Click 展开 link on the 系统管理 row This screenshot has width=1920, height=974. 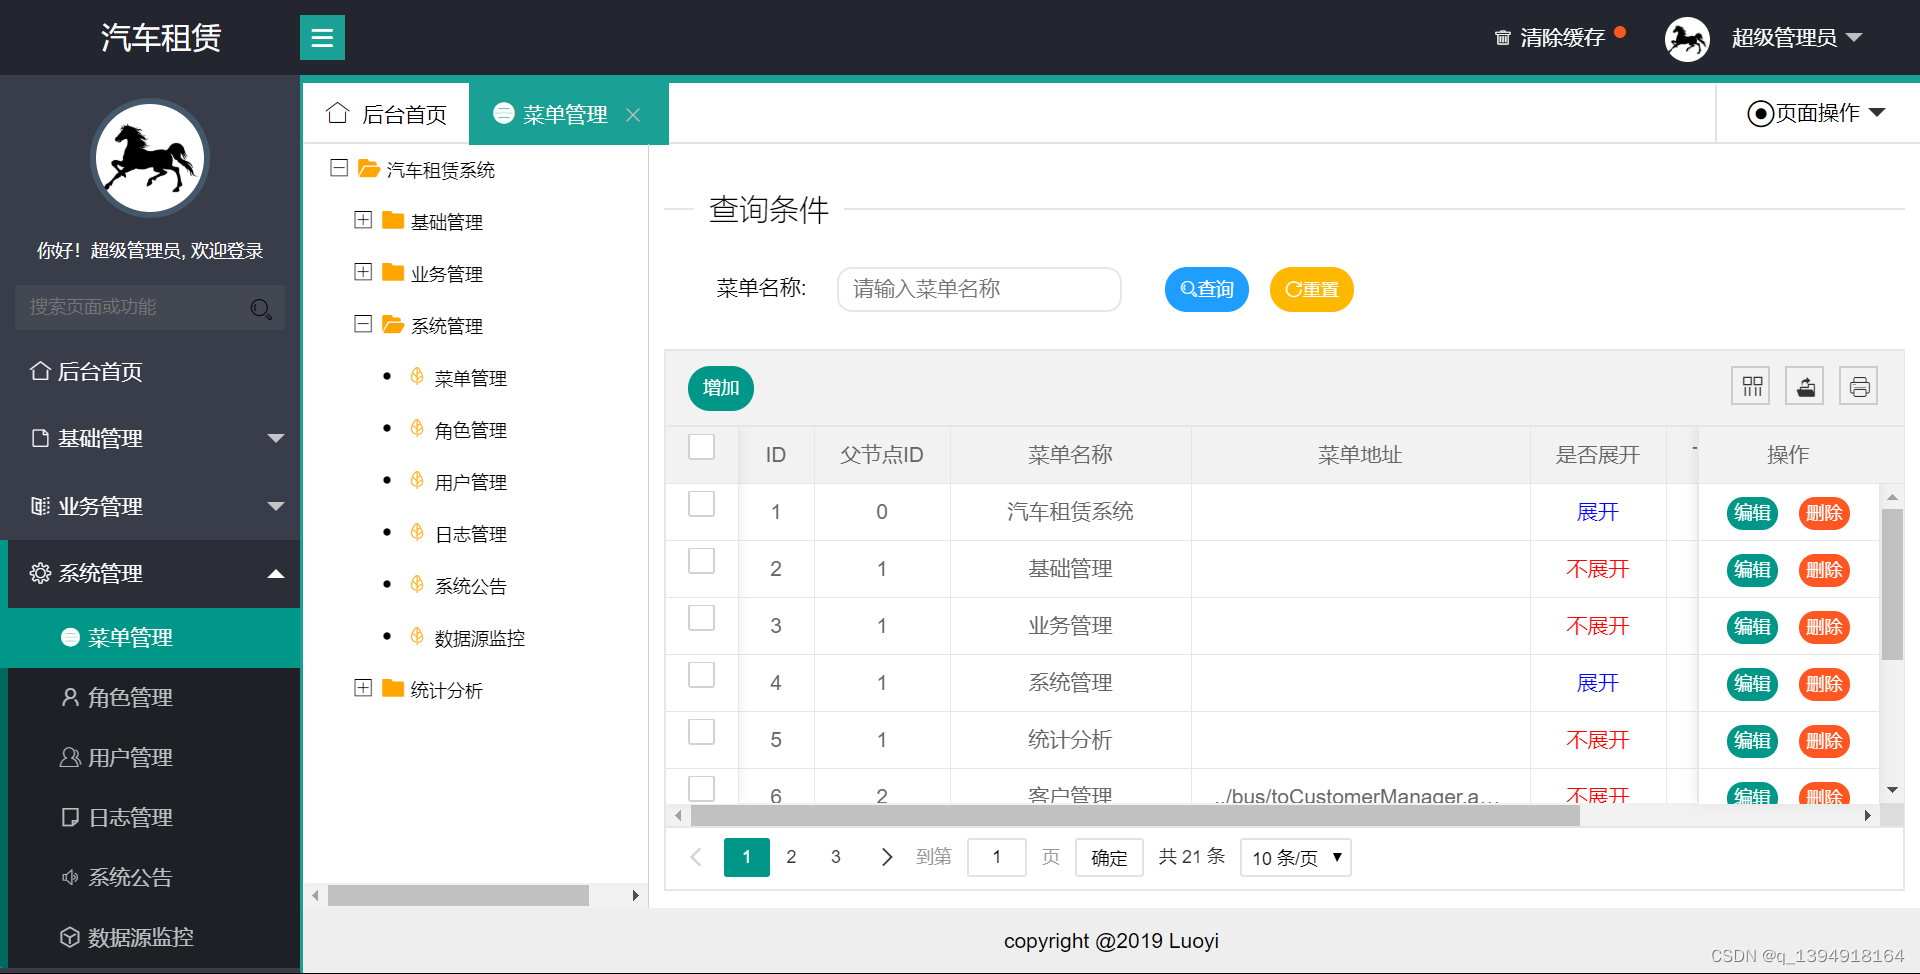(x=1597, y=683)
